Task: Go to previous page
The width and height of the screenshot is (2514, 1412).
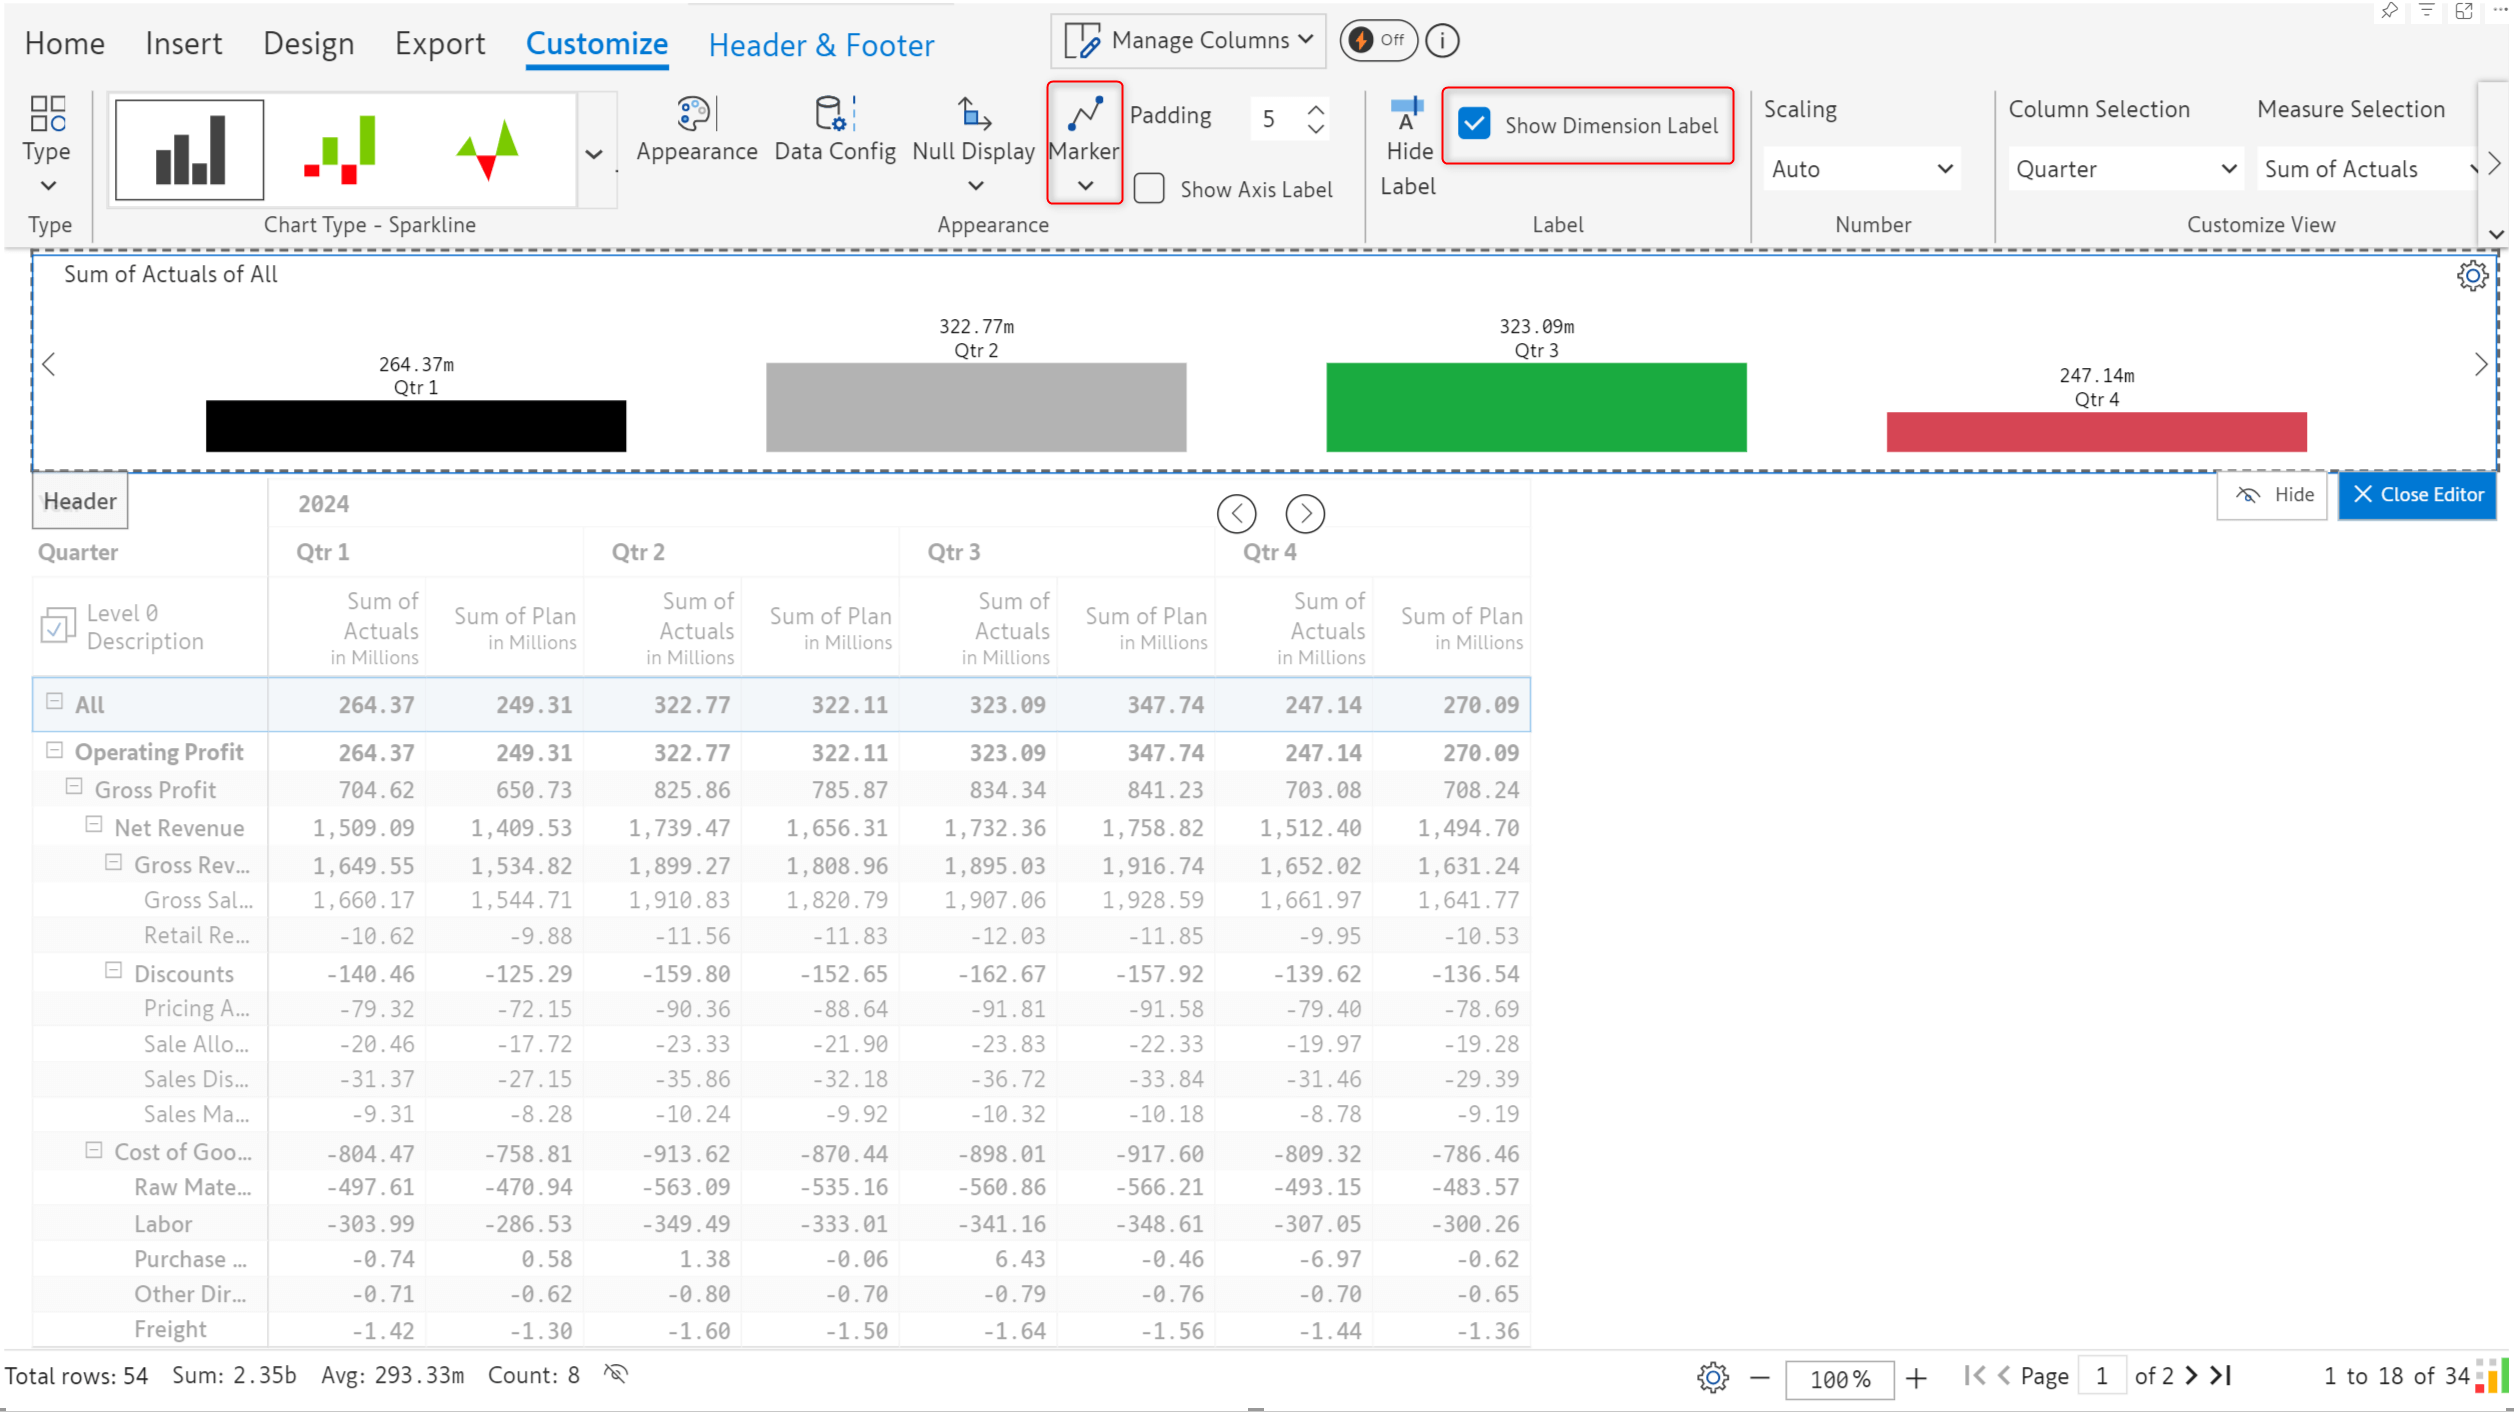Action: tap(2003, 1375)
